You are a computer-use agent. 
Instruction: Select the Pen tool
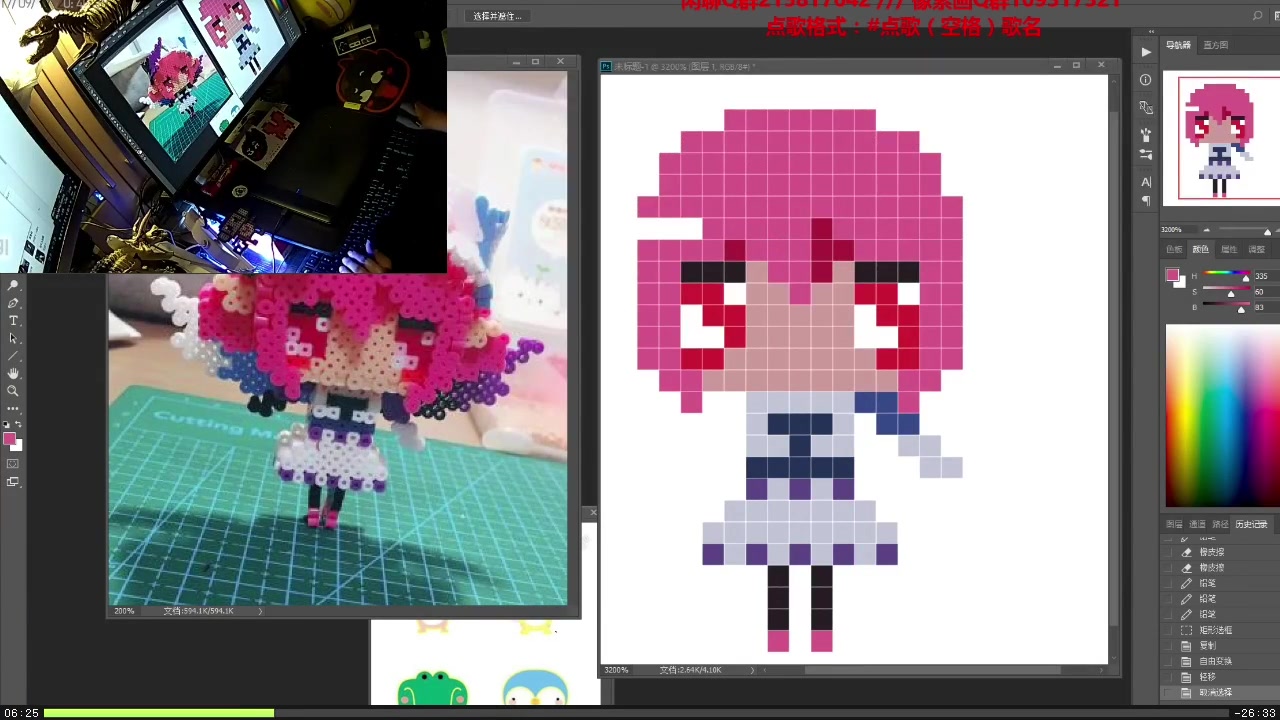(13, 303)
